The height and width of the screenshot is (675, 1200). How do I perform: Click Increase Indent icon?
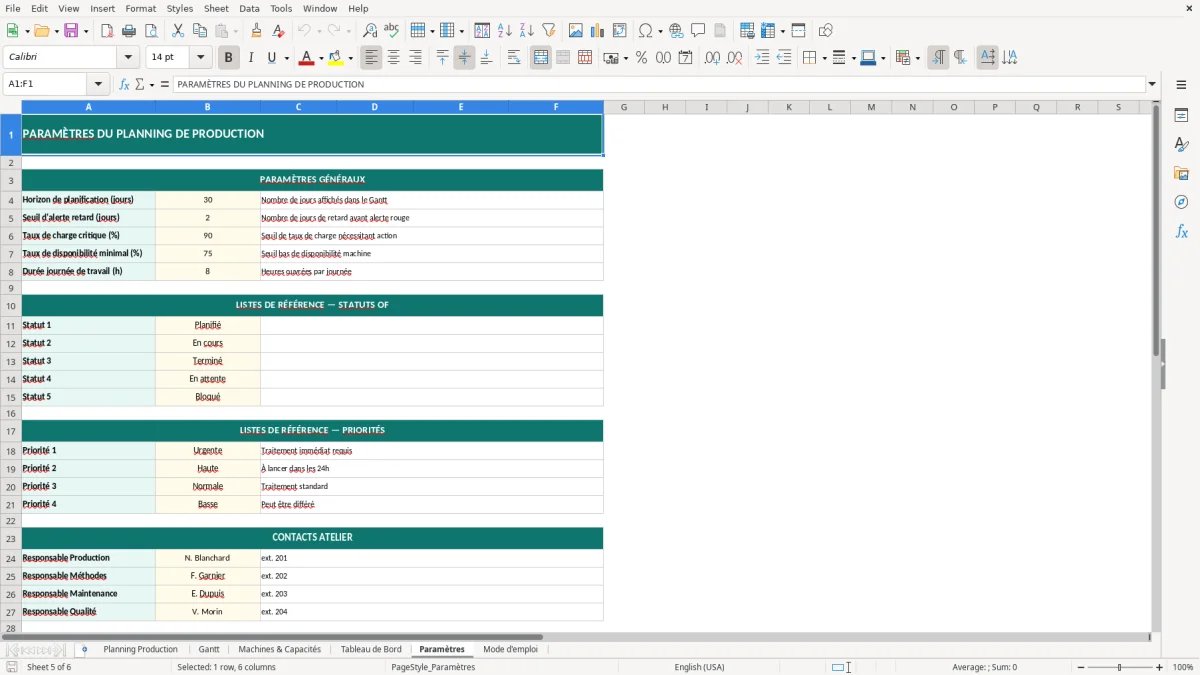(762, 58)
